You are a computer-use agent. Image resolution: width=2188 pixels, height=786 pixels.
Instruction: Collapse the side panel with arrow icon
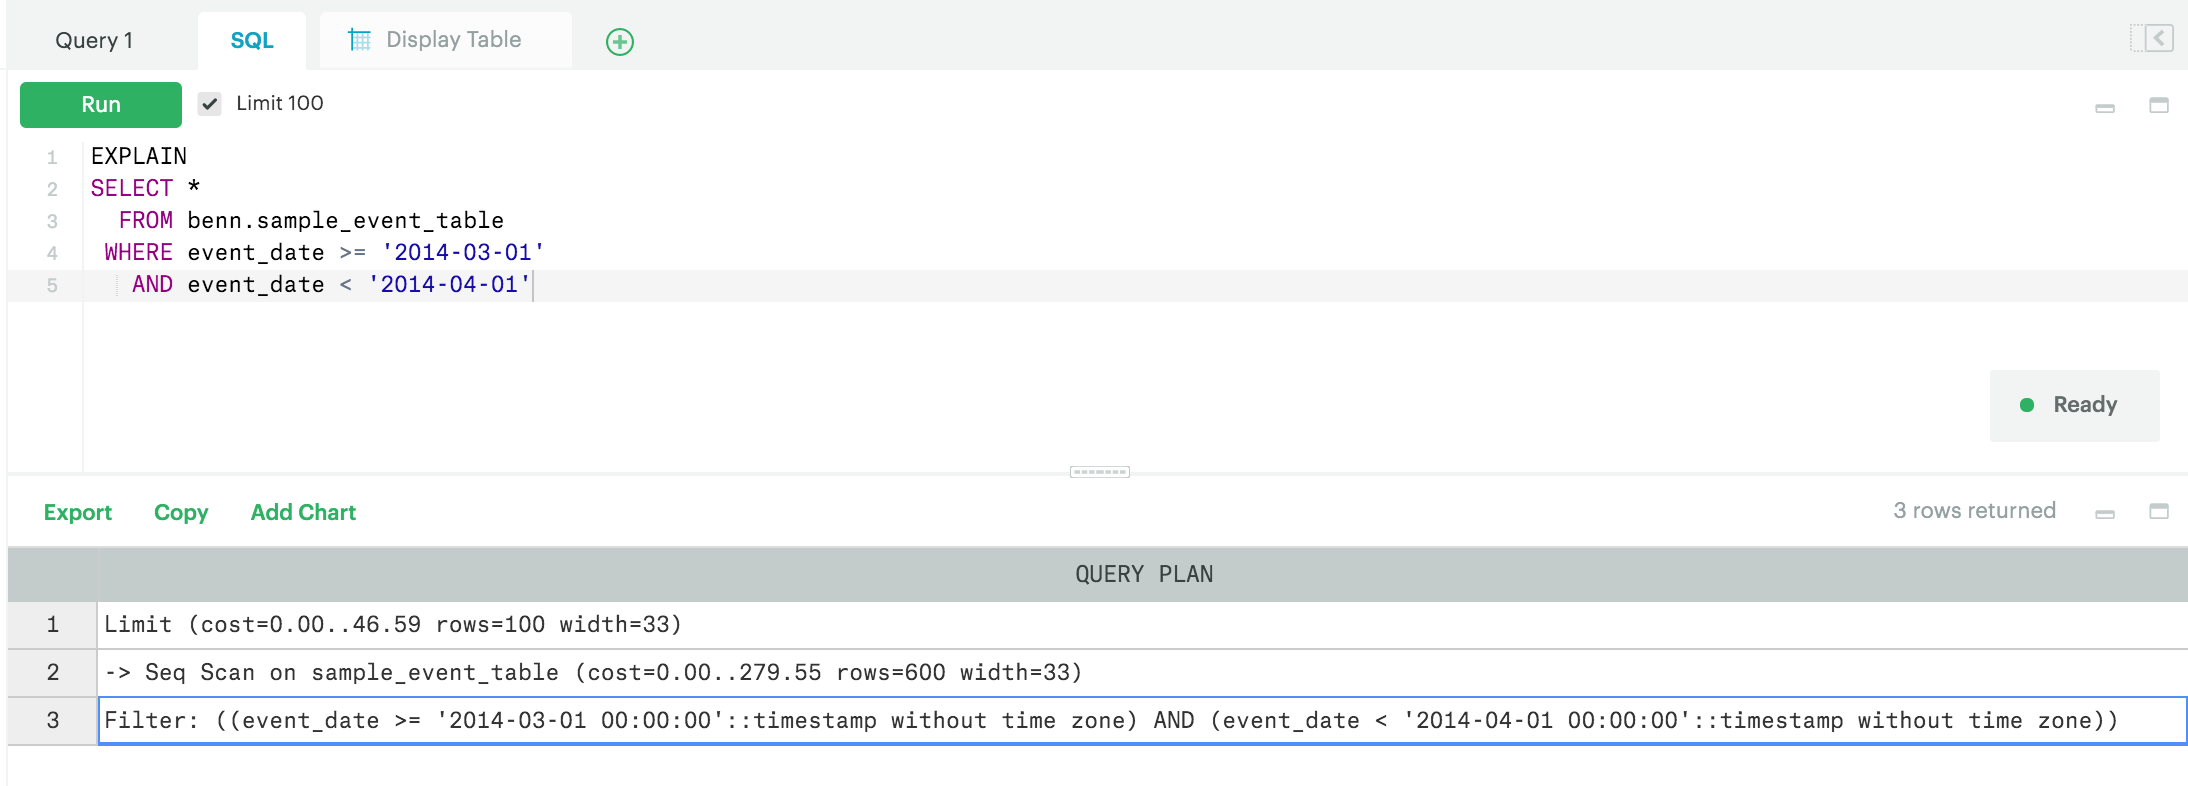pyautogui.click(x=2151, y=39)
